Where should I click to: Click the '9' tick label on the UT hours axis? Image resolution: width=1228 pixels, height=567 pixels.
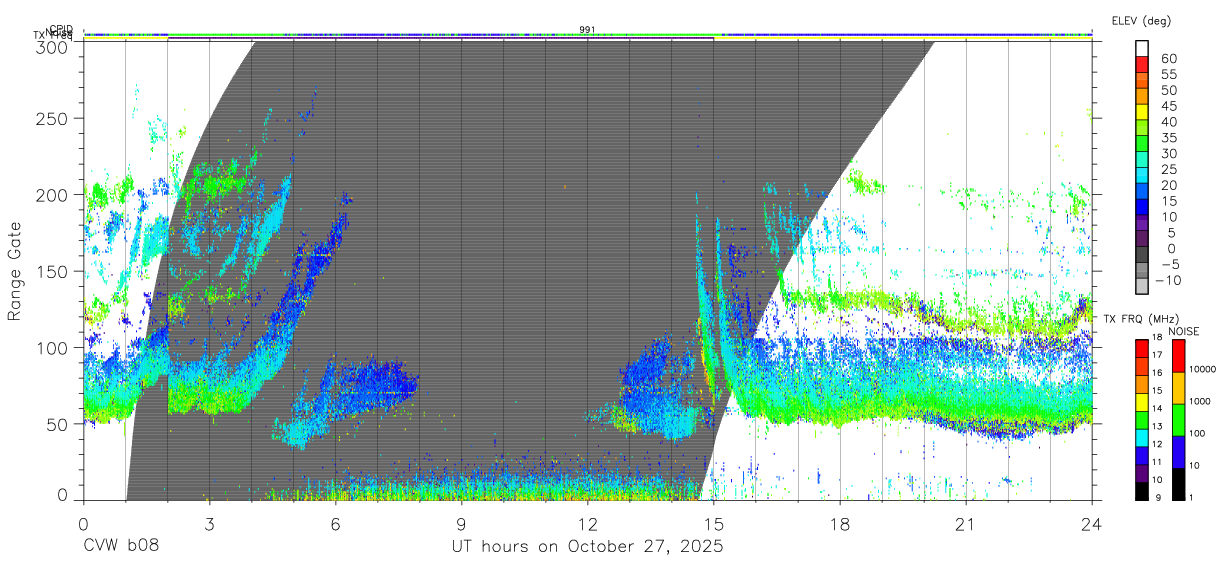click(461, 524)
